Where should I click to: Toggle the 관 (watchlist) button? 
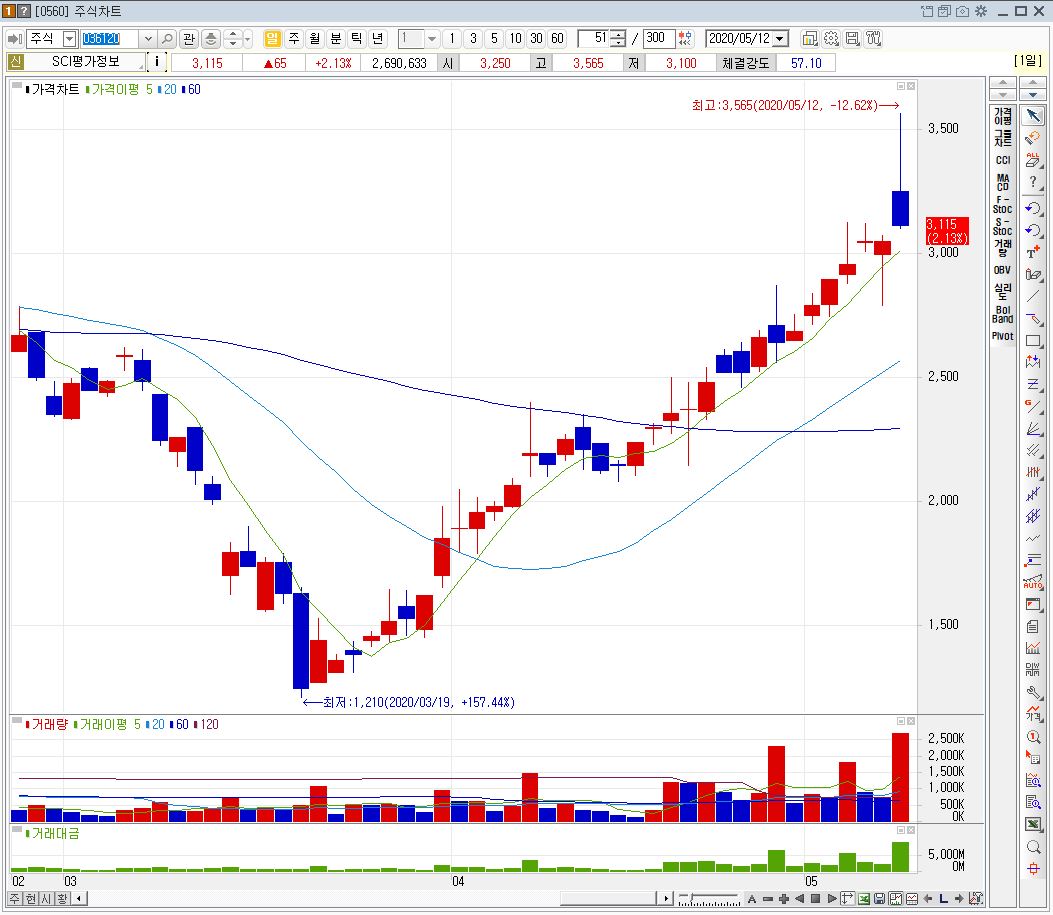click(x=189, y=39)
